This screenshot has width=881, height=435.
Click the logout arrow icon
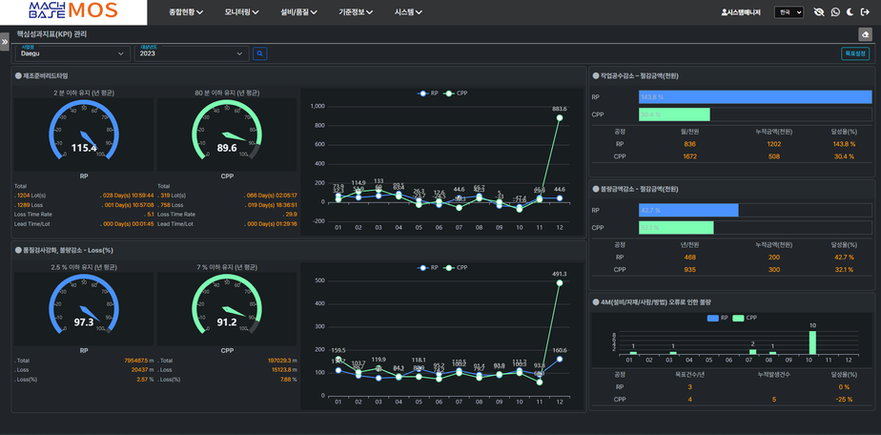pos(865,12)
